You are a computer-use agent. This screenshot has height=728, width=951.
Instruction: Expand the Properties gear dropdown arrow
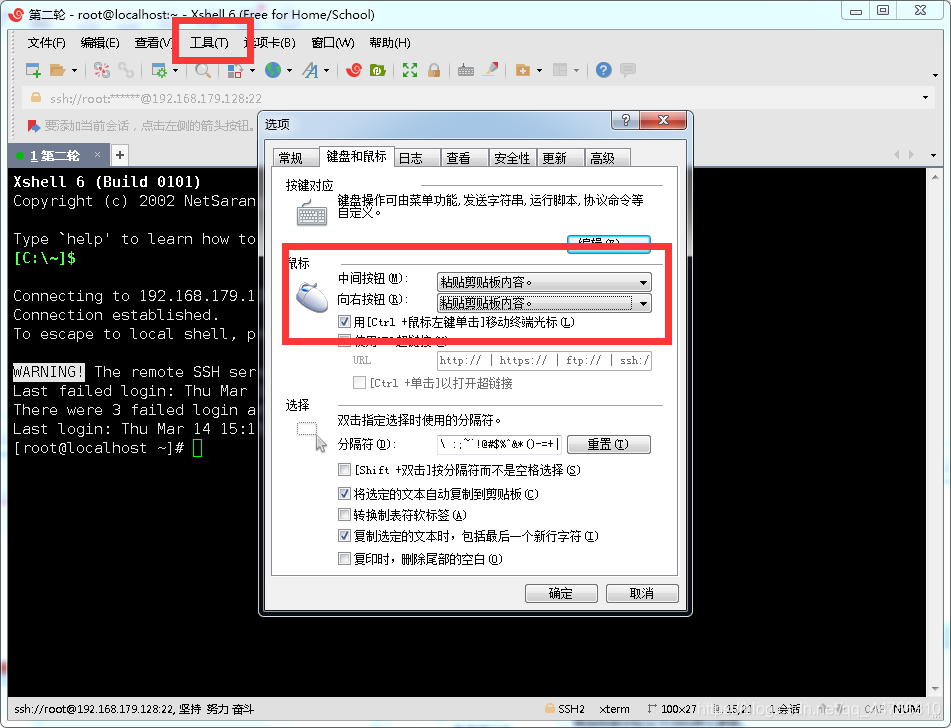pos(175,71)
